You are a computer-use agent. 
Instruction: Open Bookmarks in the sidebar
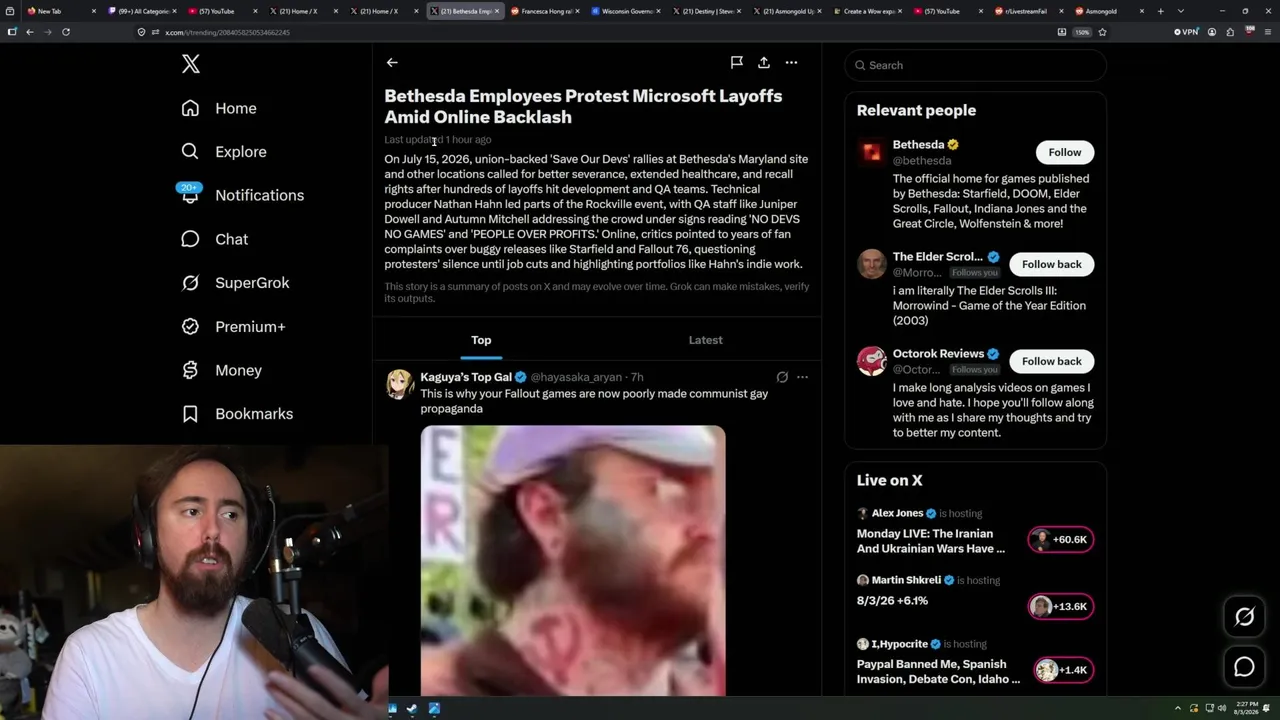237,414
